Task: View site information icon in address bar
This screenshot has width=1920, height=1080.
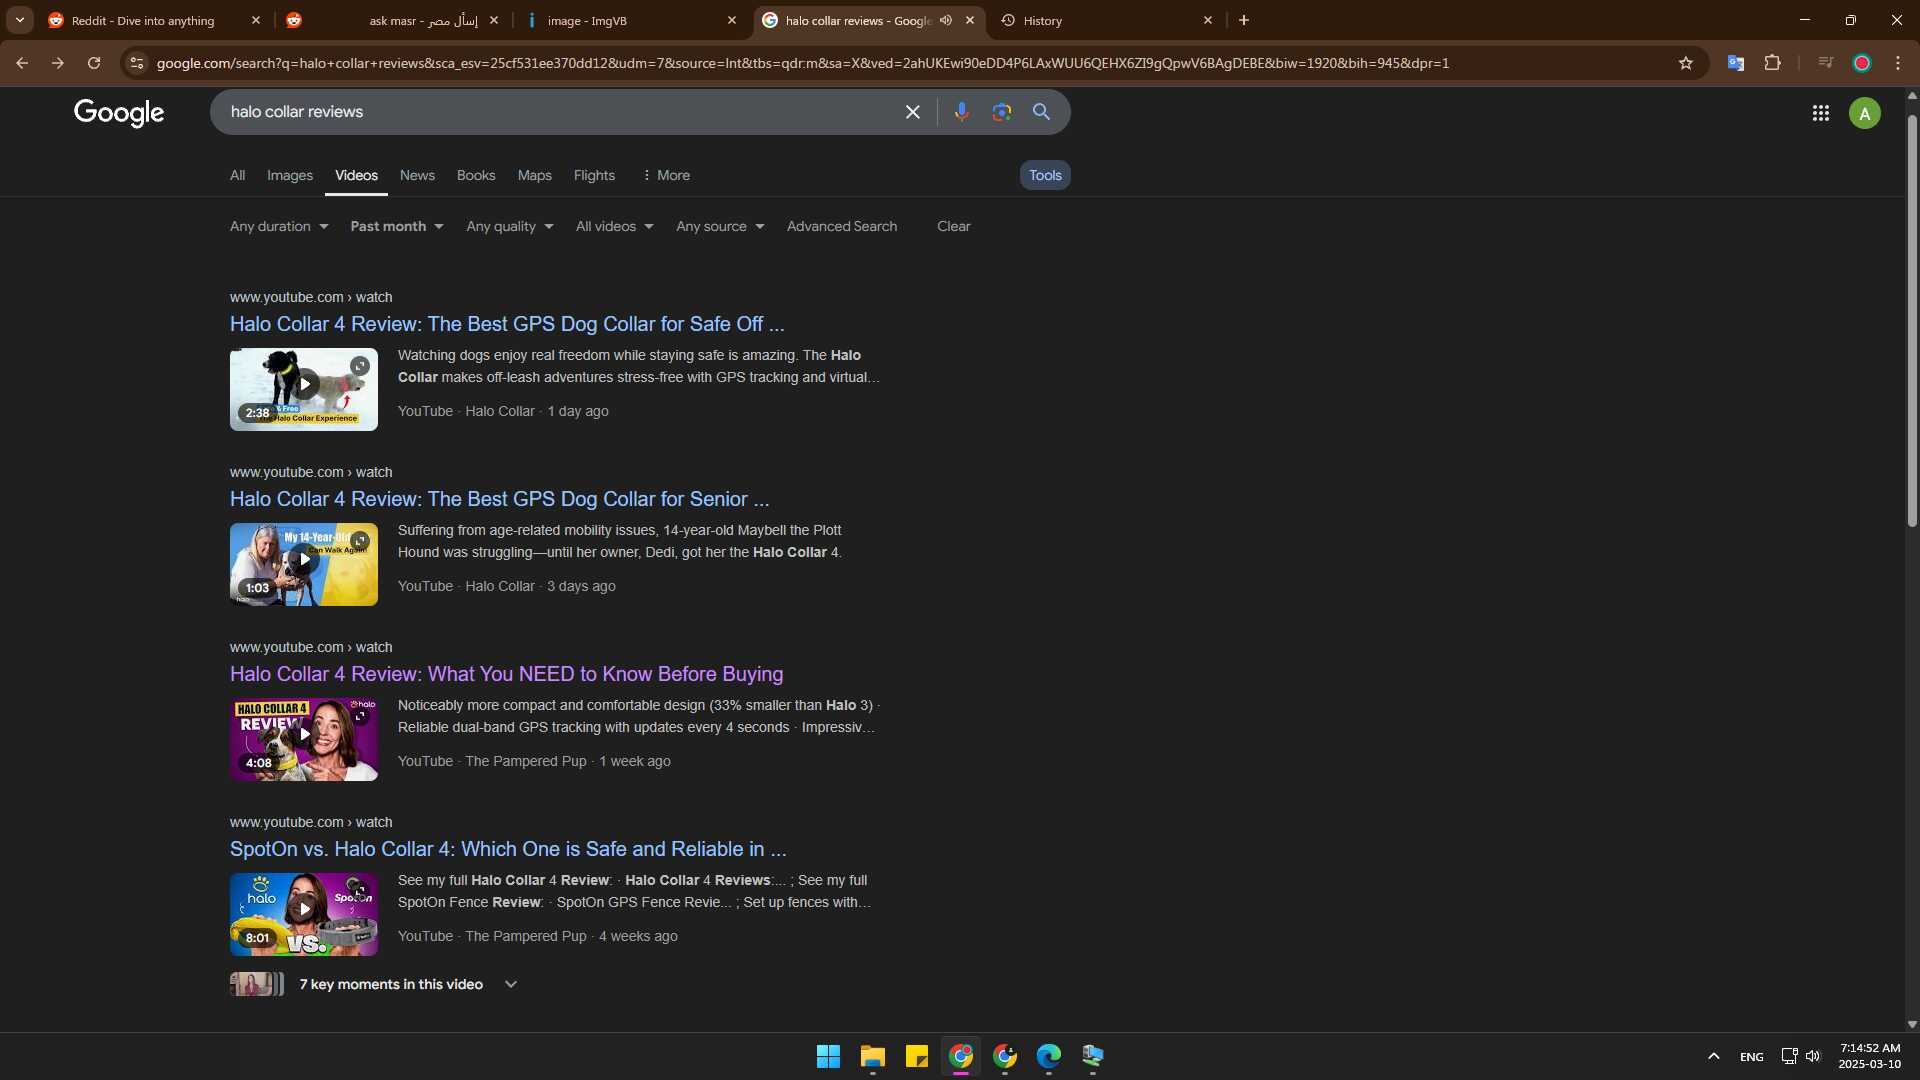Action: [137, 63]
